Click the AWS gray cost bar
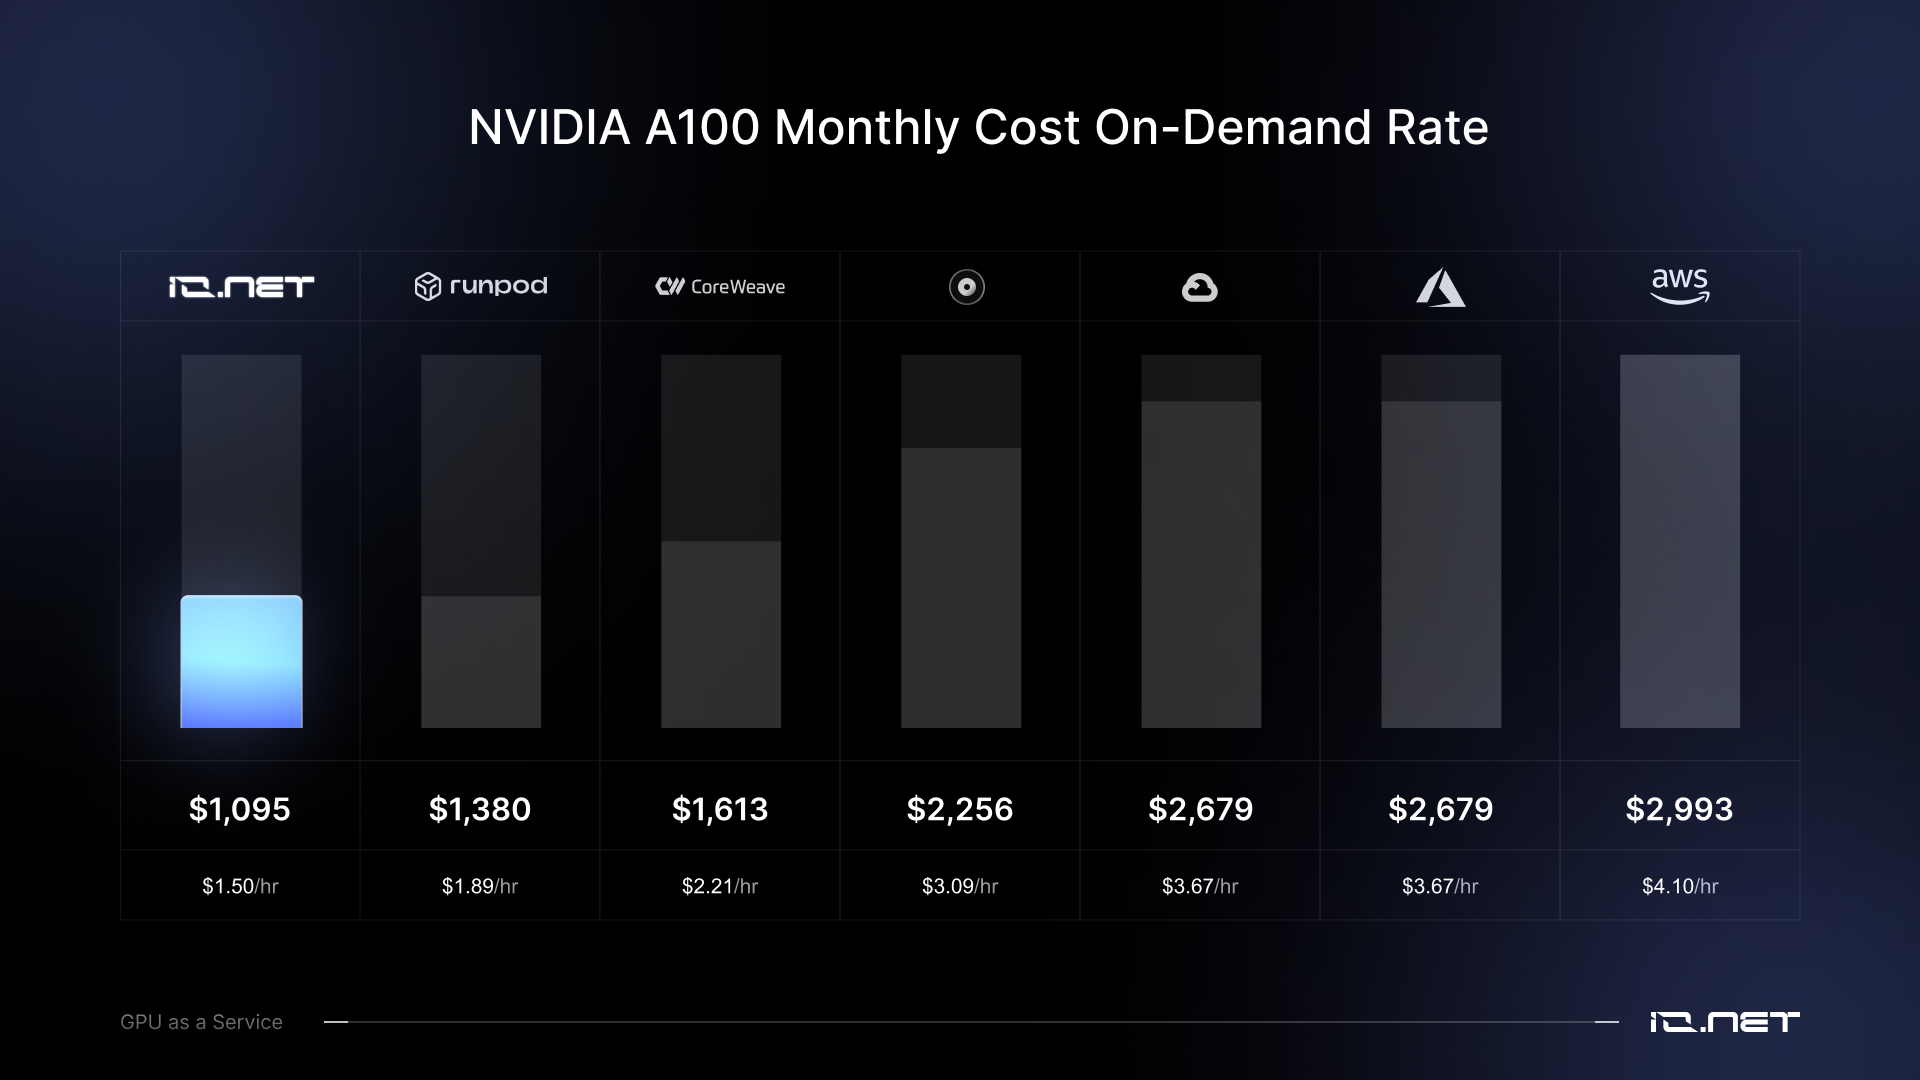This screenshot has width=1920, height=1080. coord(1680,541)
